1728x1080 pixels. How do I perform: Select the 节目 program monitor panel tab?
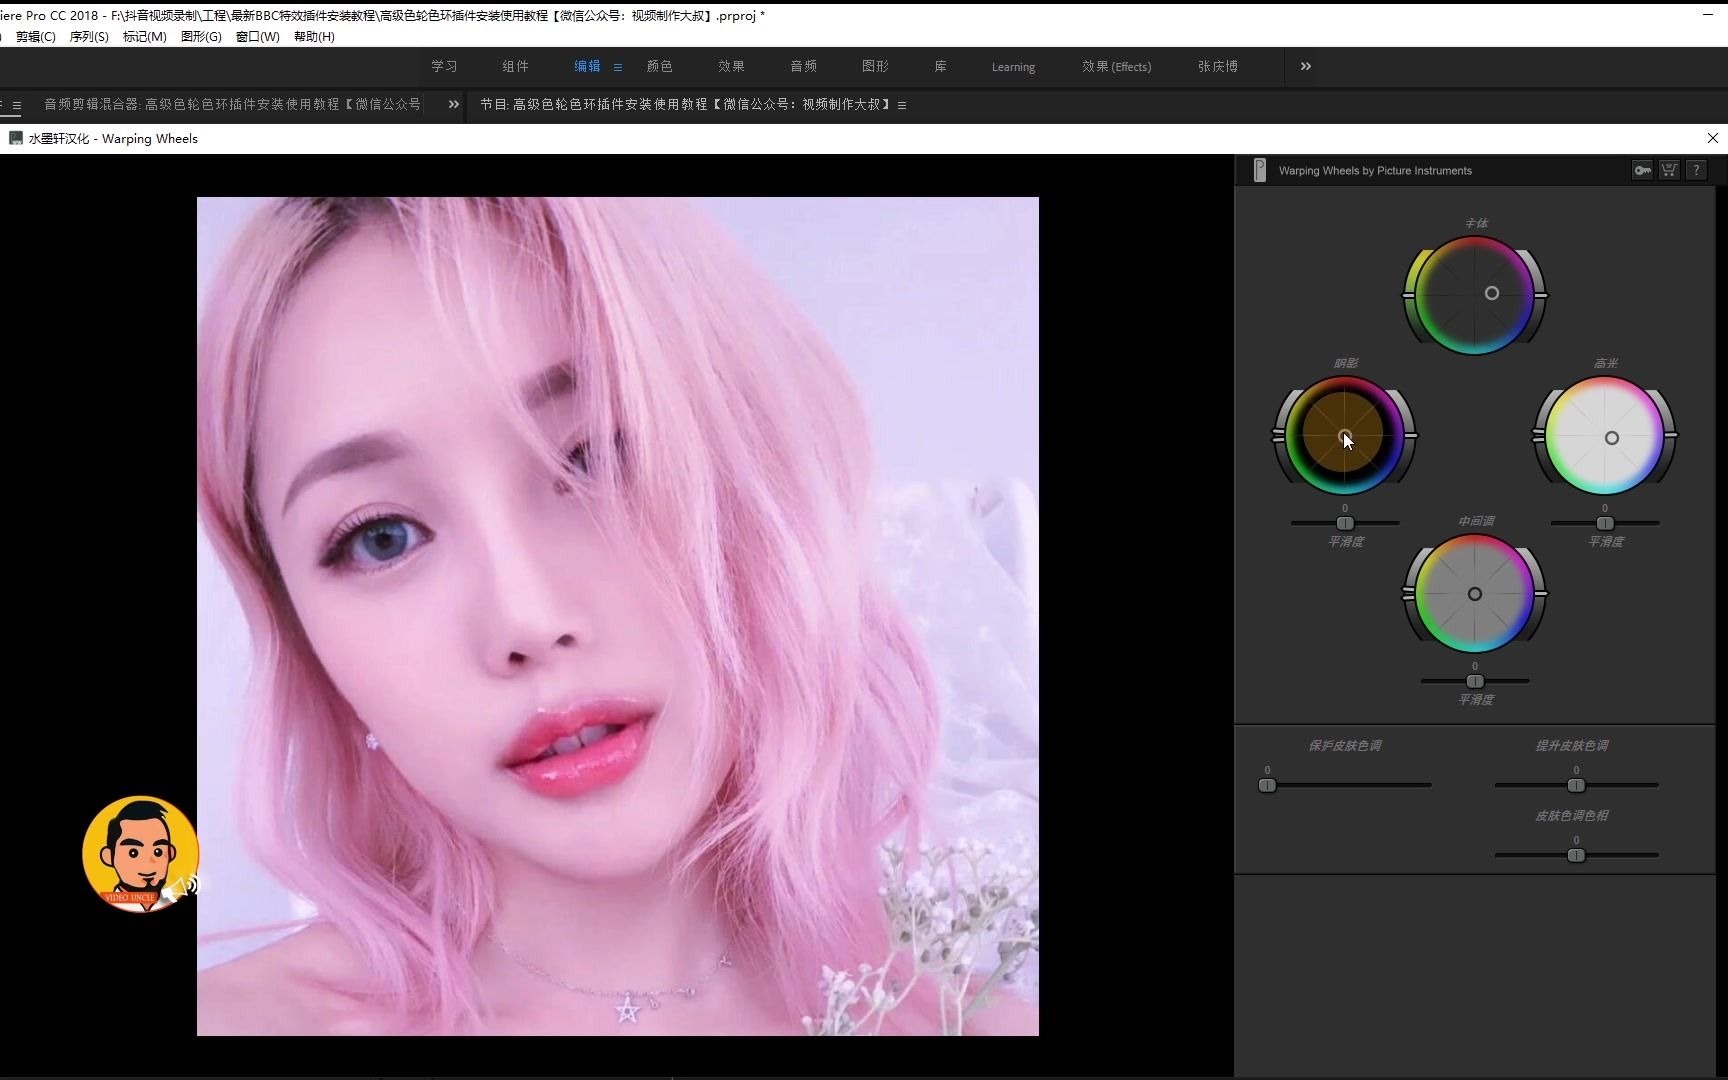tap(685, 104)
